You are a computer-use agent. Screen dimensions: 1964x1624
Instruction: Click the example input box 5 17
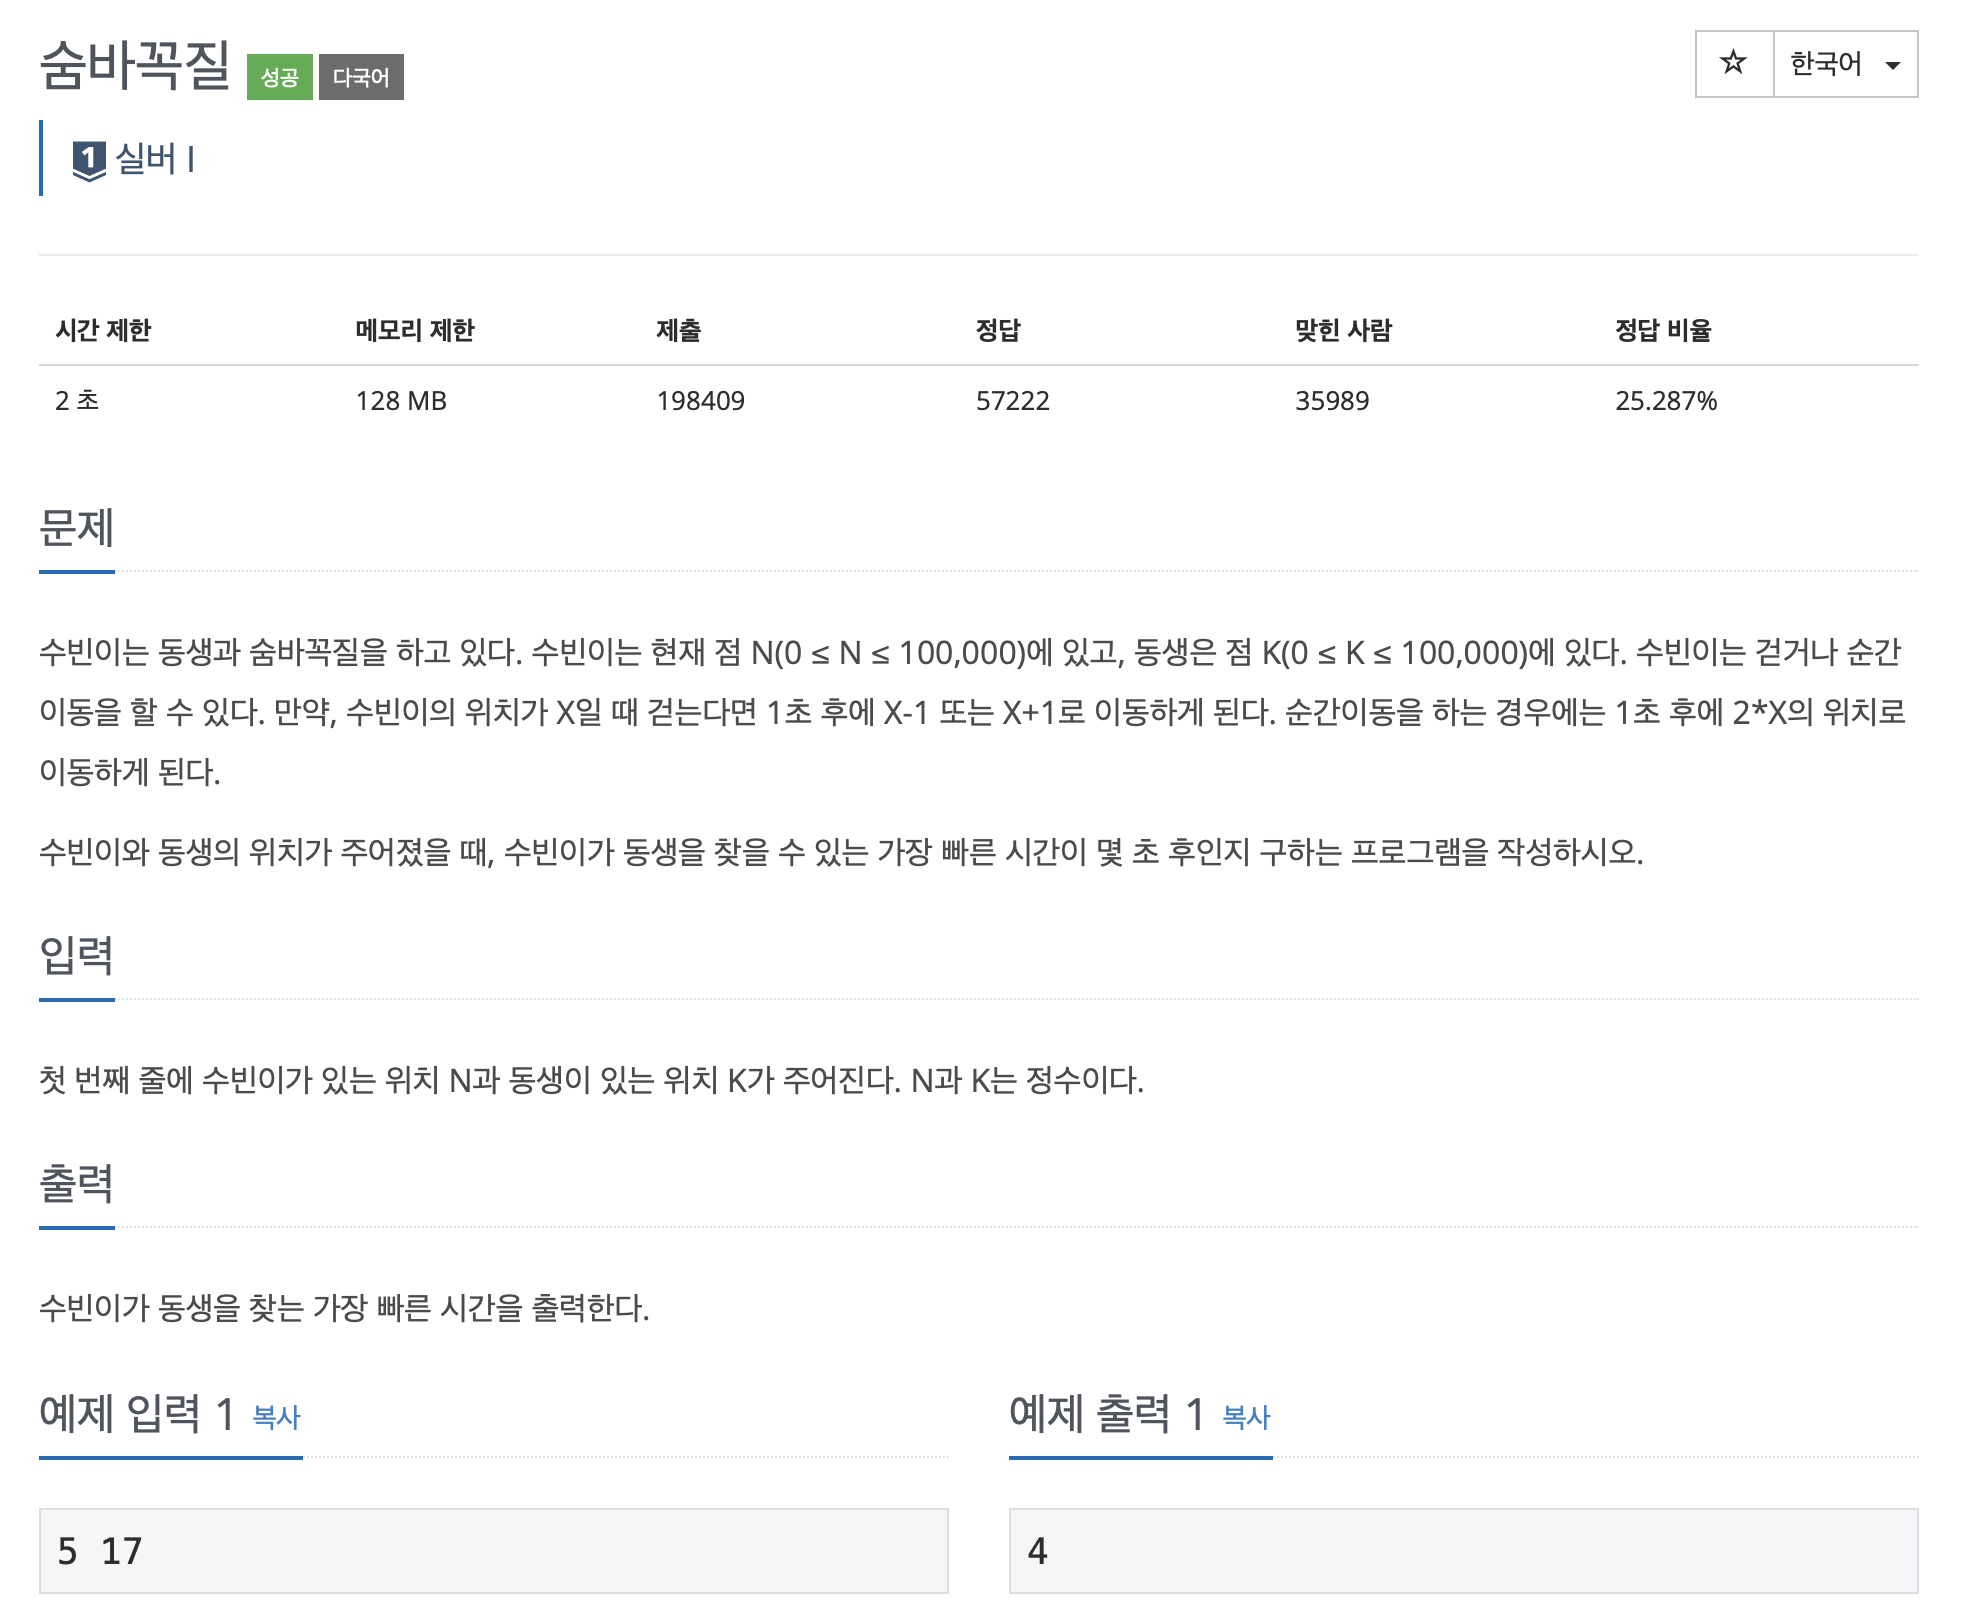pos(493,1551)
